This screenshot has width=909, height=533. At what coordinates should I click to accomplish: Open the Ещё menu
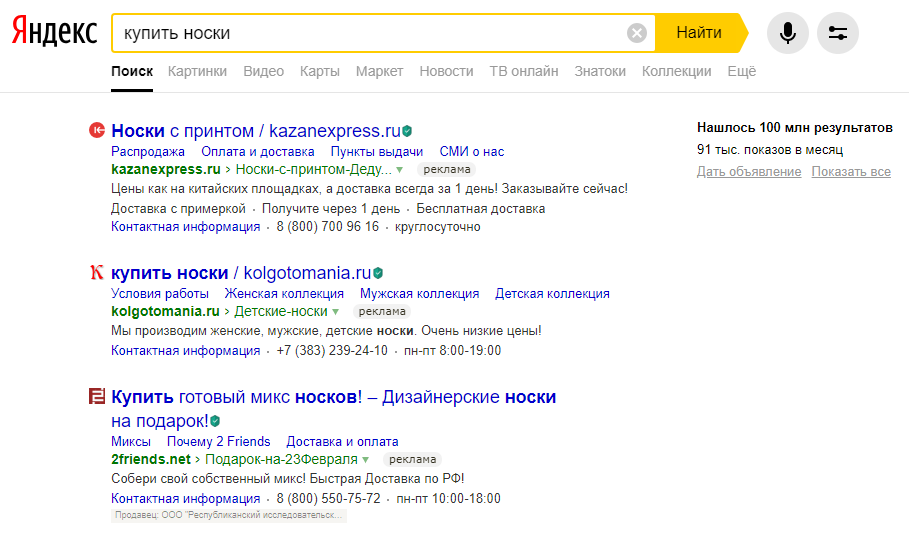[x=741, y=71]
